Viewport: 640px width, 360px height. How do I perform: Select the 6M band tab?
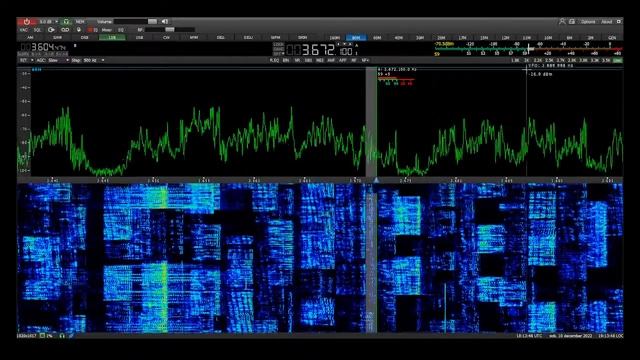pyautogui.click(x=569, y=38)
